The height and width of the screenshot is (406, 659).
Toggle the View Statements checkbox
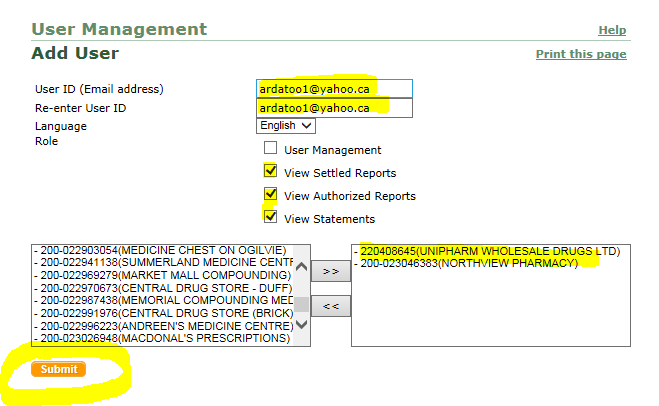270,217
